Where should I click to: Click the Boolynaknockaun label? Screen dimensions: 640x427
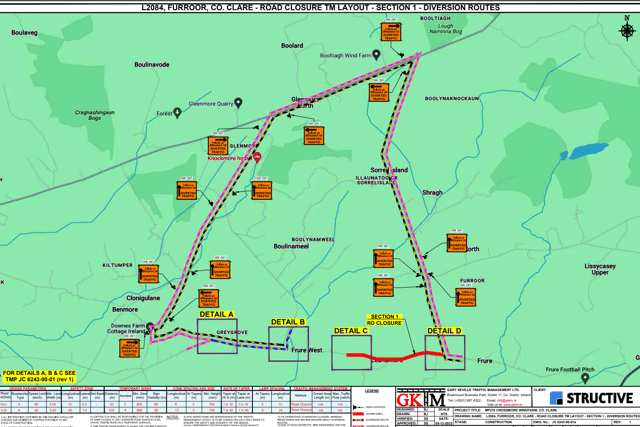(x=452, y=98)
